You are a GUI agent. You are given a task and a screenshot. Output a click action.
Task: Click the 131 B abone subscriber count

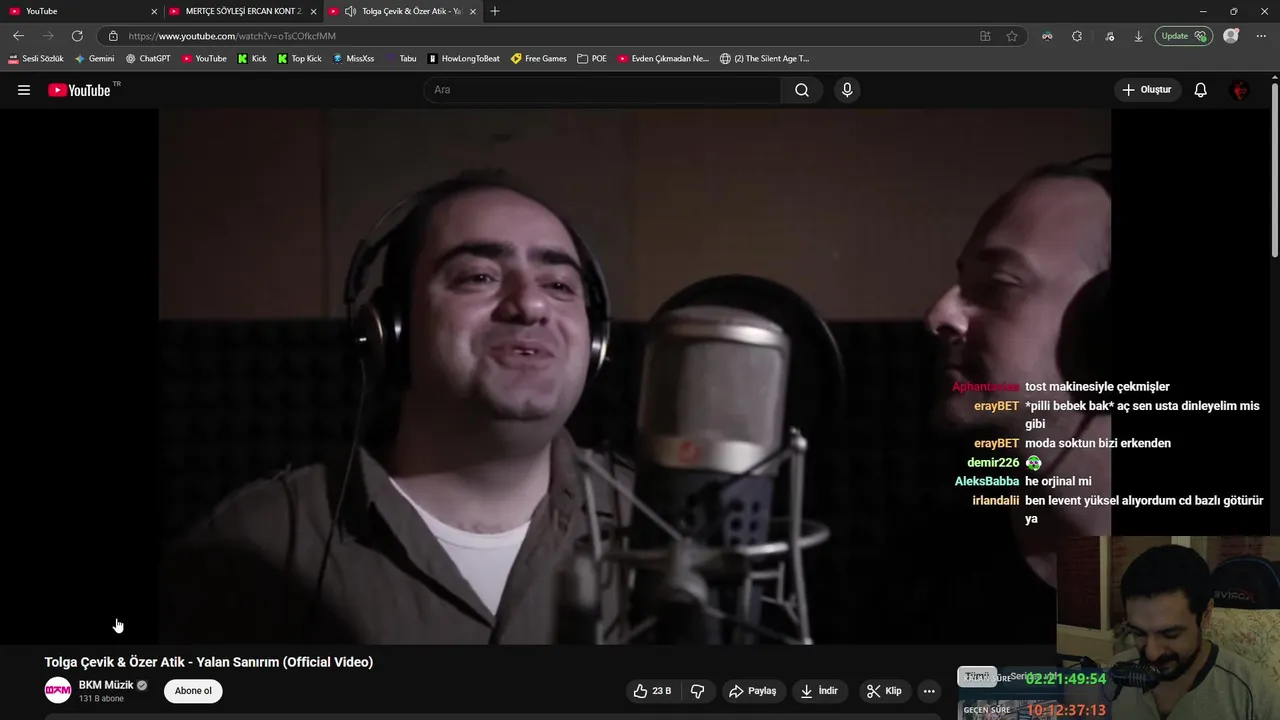(101, 699)
